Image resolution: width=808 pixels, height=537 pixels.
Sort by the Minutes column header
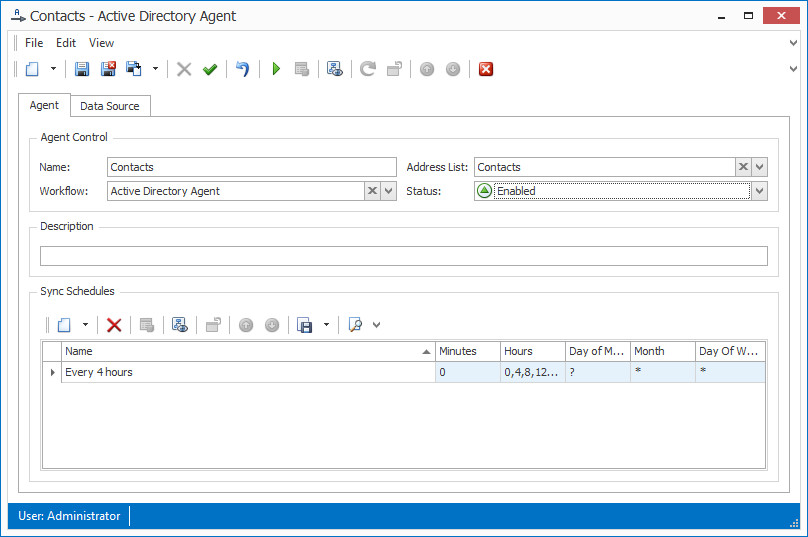tap(468, 351)
